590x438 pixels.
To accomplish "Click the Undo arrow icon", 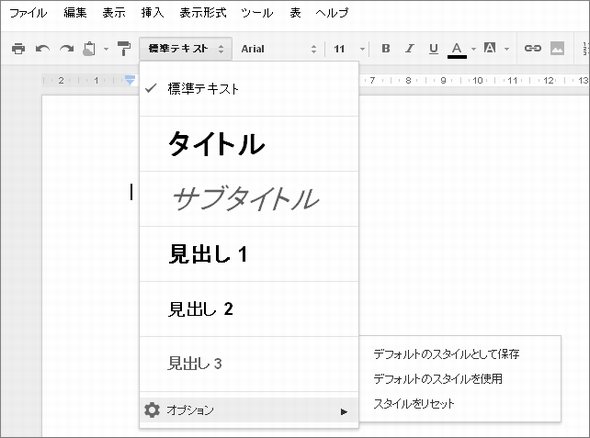I will coord(43,49).
